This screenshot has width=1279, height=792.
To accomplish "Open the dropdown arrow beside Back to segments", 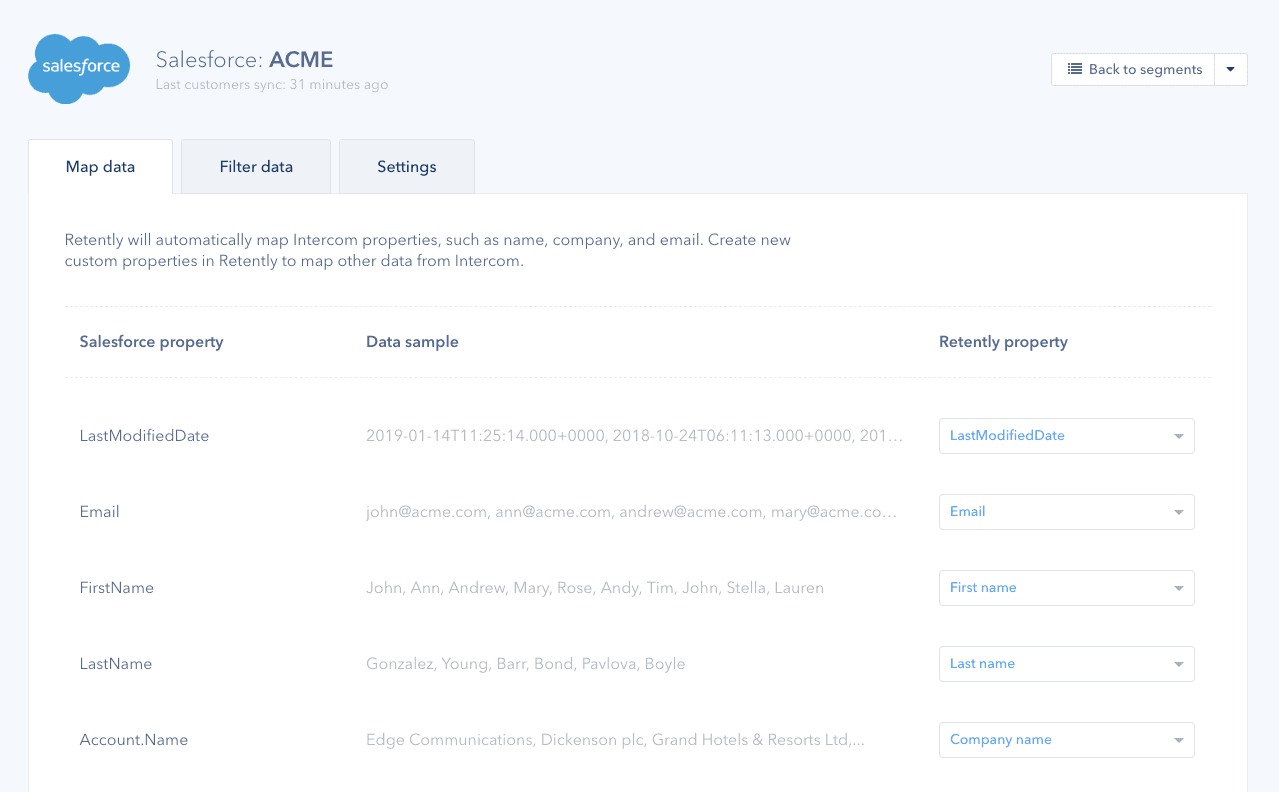I will click(1231, 69).
